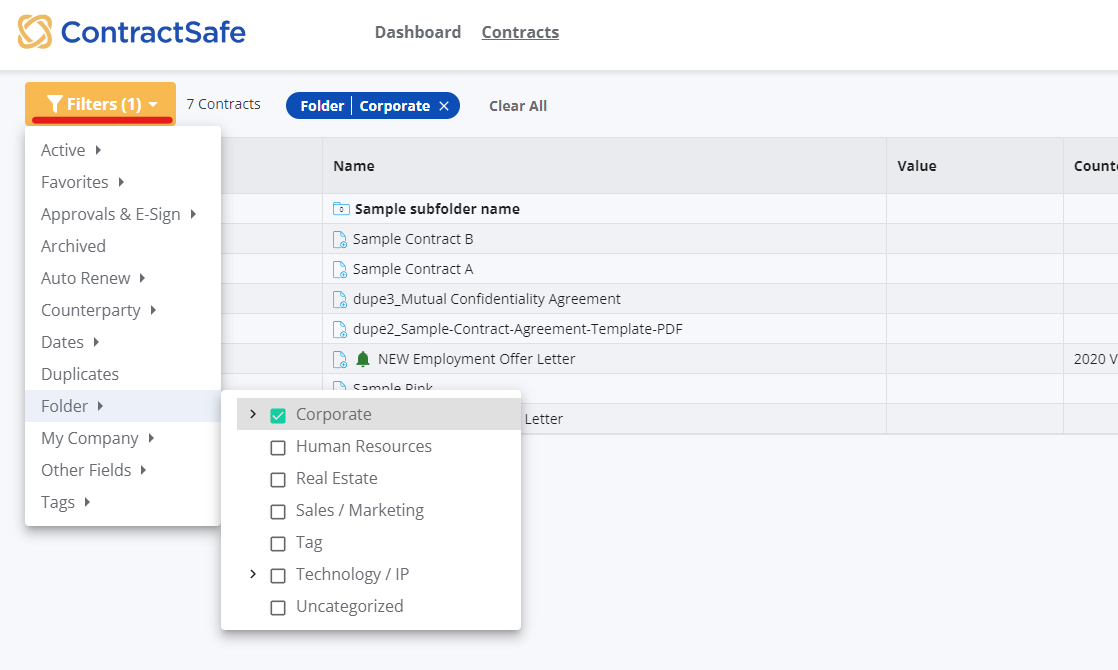This screenshot has width=1118, height=670.
Task: Expand the Corporate subfolder chevron
Action: click(x=253, y=413)
